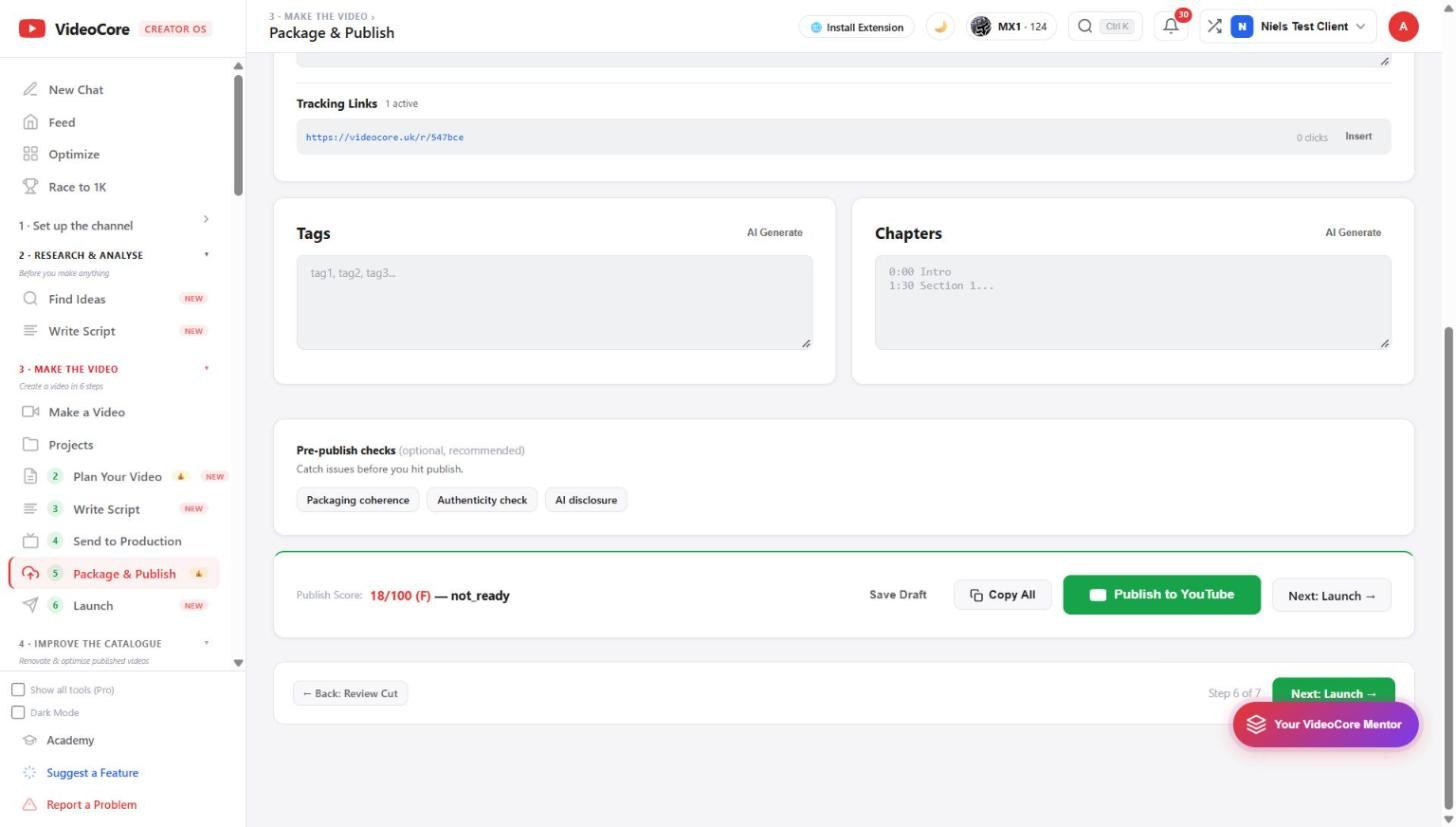
Task: Click the shuffle icon beside client switcher
Action: click(1214, 27)
